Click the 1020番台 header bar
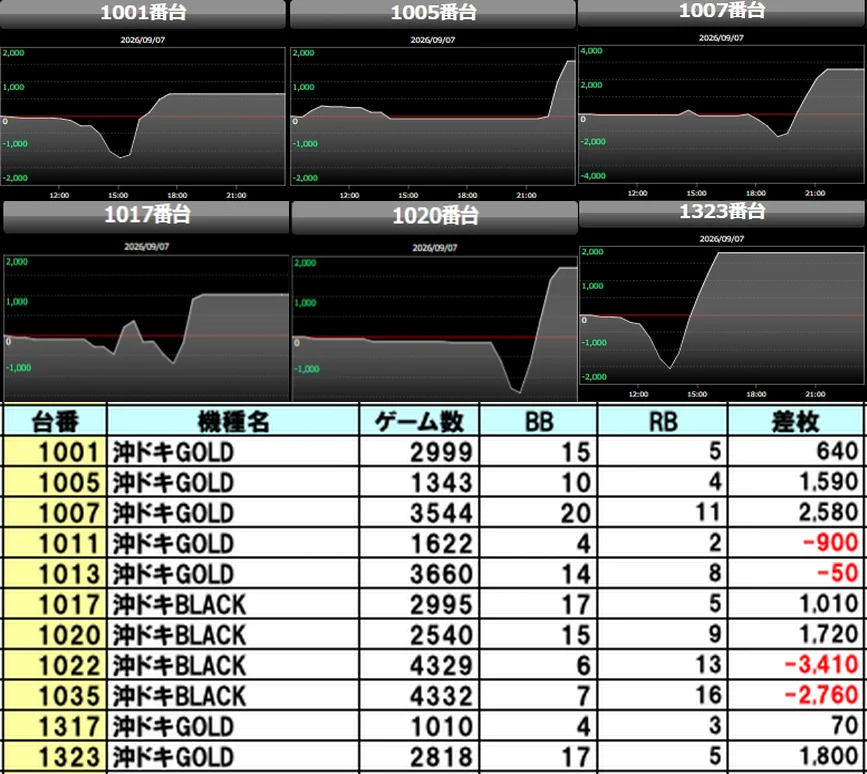This screenshot has height=774, width=867. tap(435, 217)
